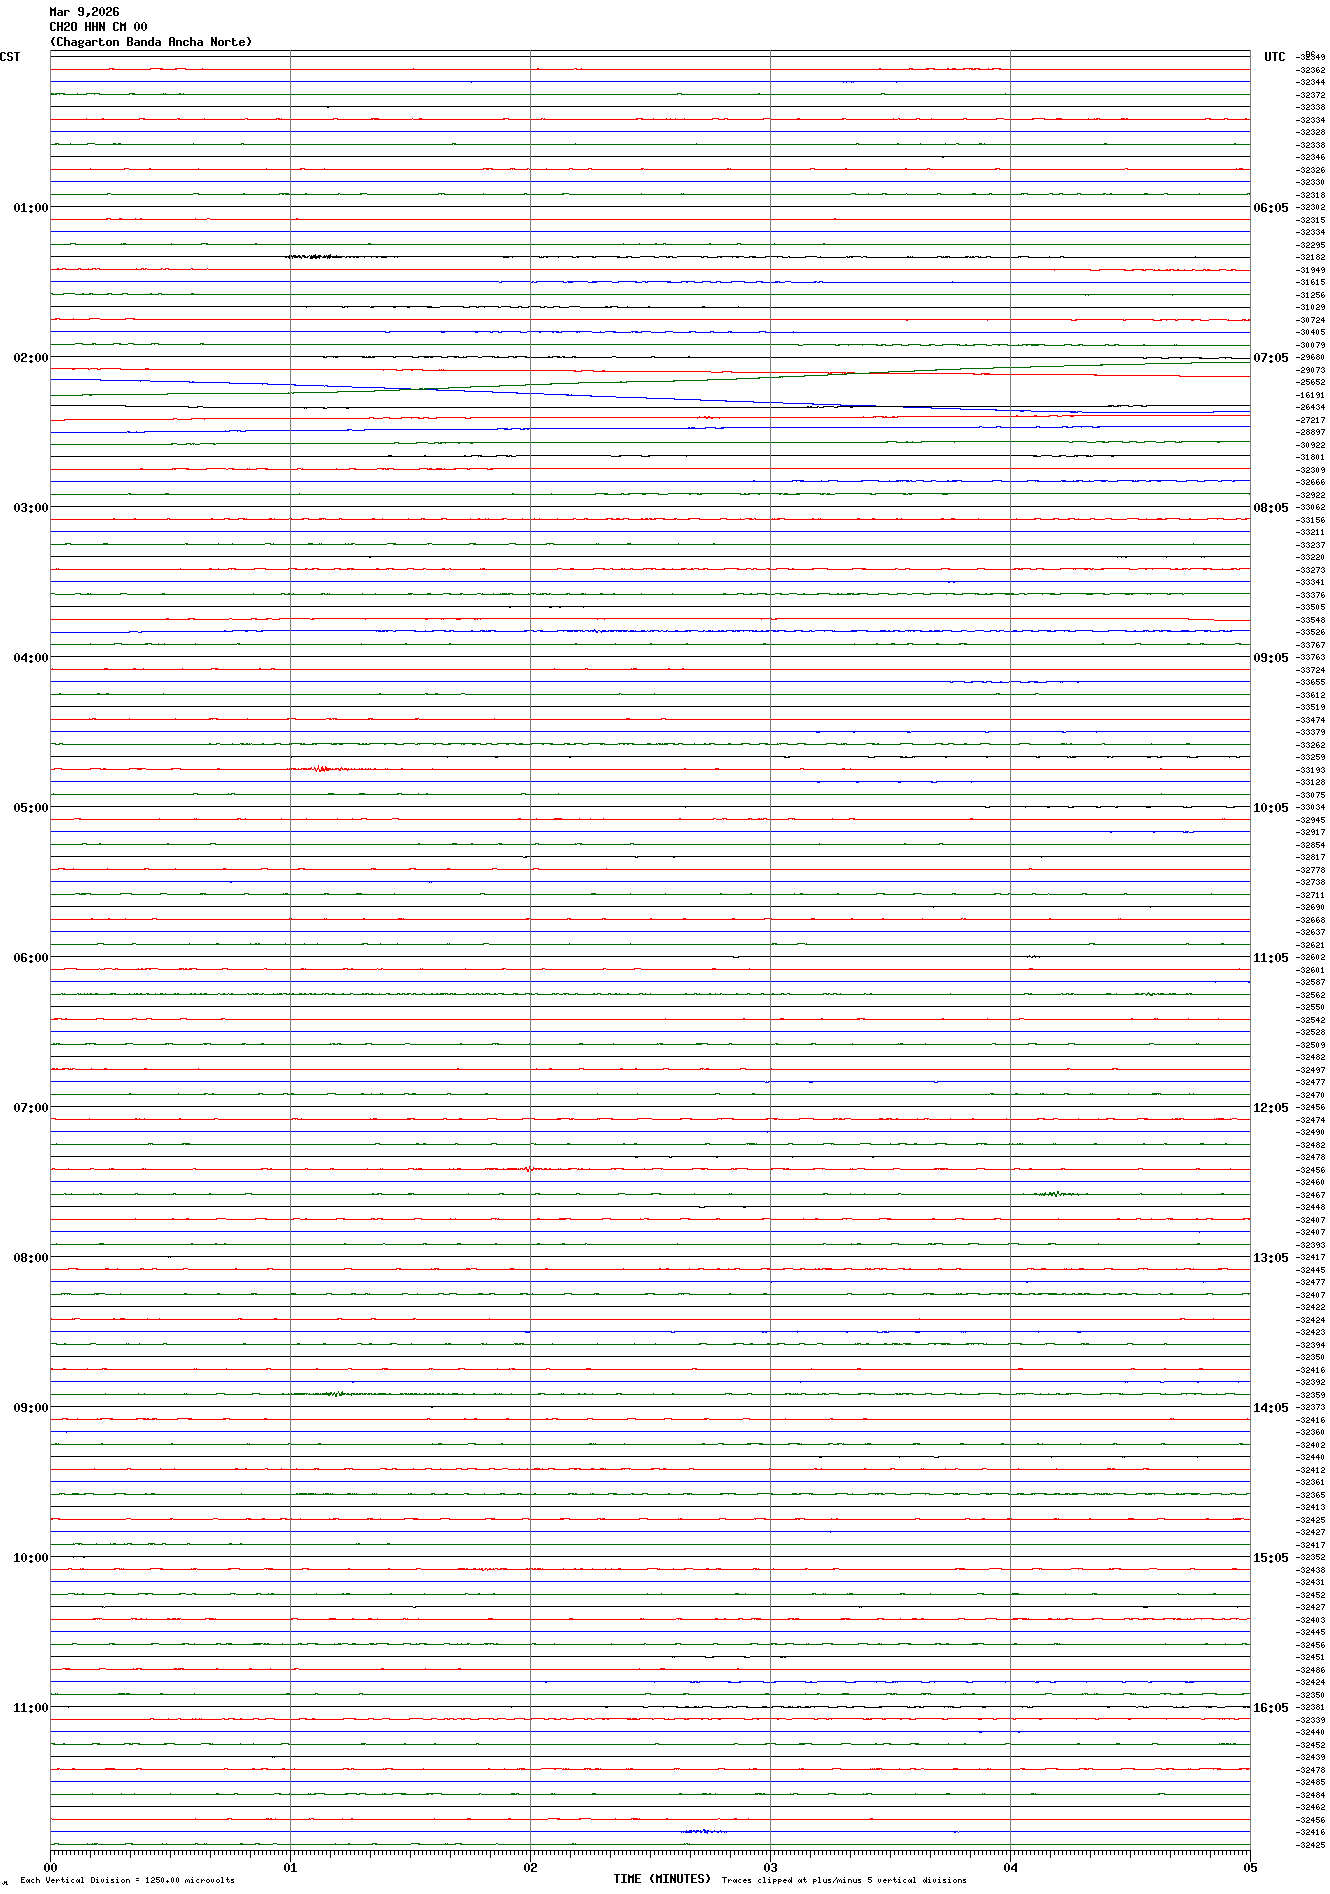
Task: Click the TIME (MINUTES) axis title
Action: click(x=662, y=1879)
